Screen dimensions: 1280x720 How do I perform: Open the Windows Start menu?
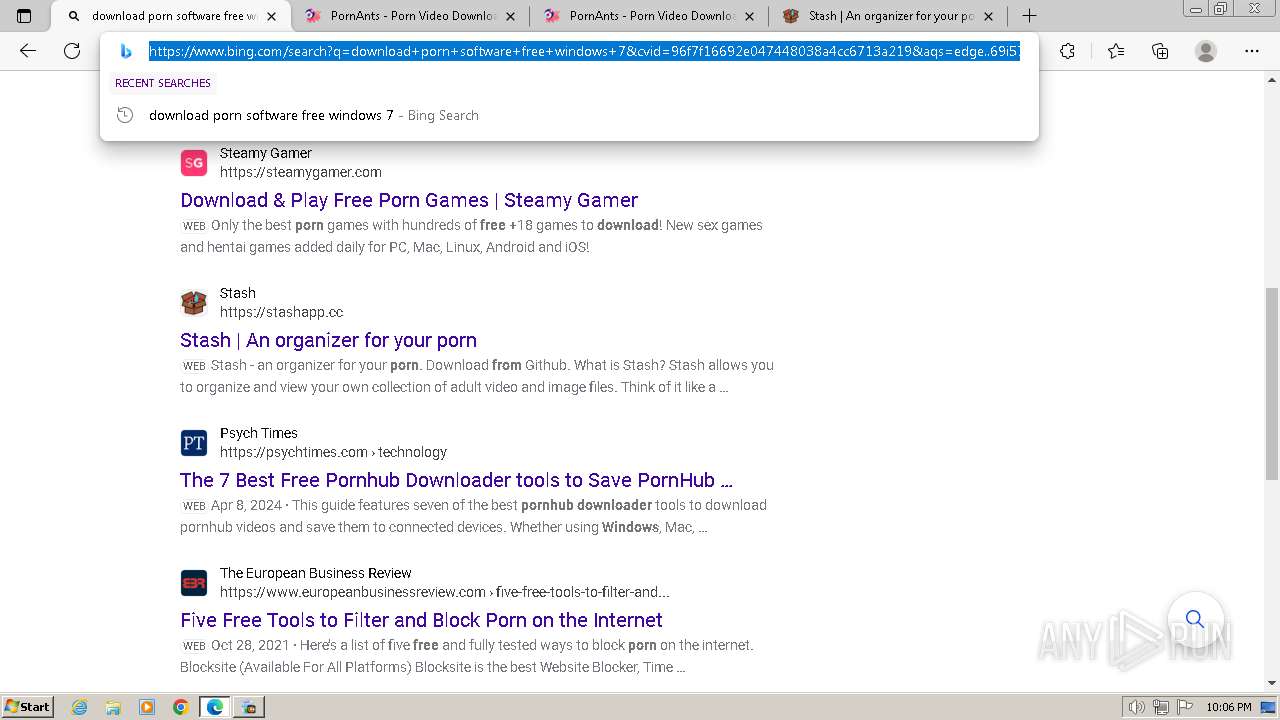27,707
